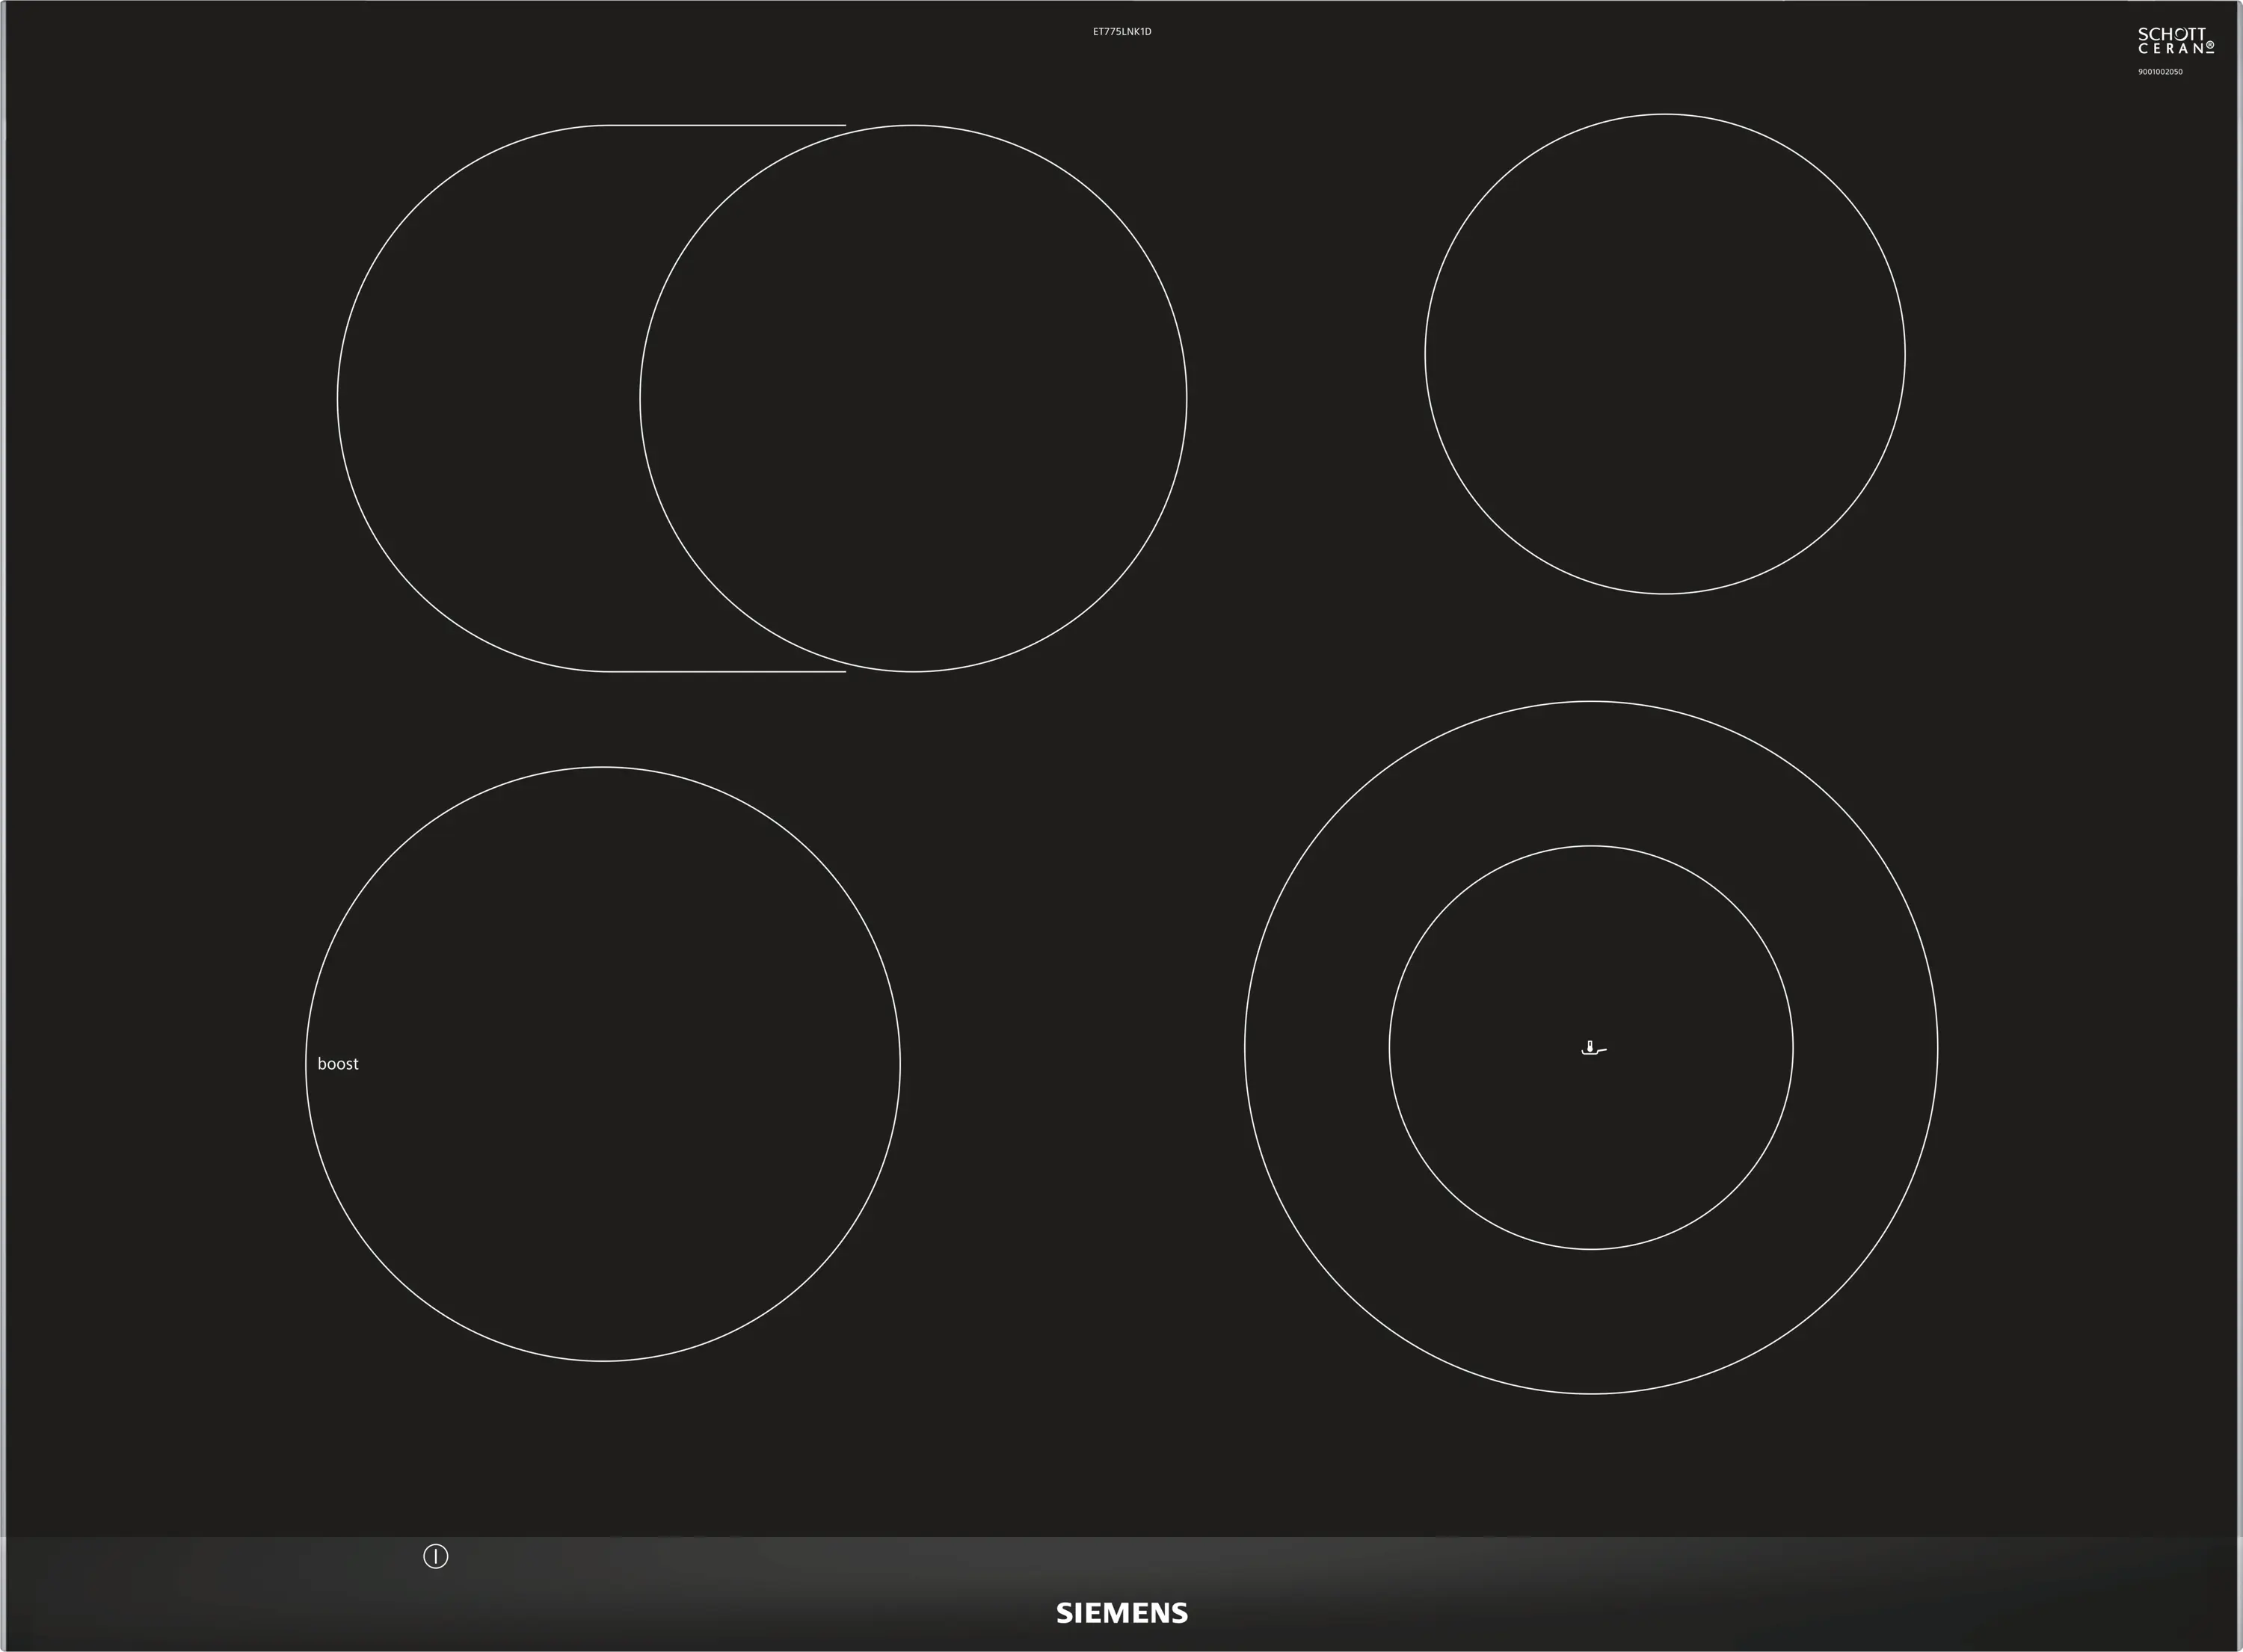The height and width of the screenshot is (1652, 2243).
Task: Click the SIEMENS logo on control strip
Action: click(x=1122, y=1613)
